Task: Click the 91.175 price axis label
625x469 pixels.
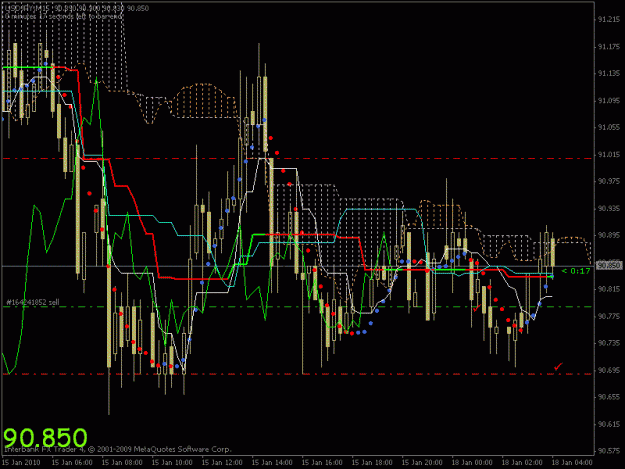Action: tap(609, 47)
